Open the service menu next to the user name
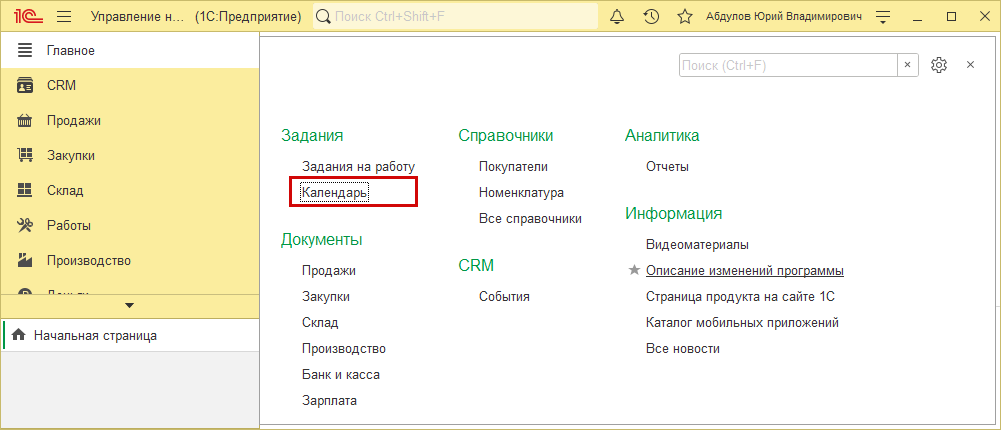Screen dimensions: 1001x430 tap(883, 17)
